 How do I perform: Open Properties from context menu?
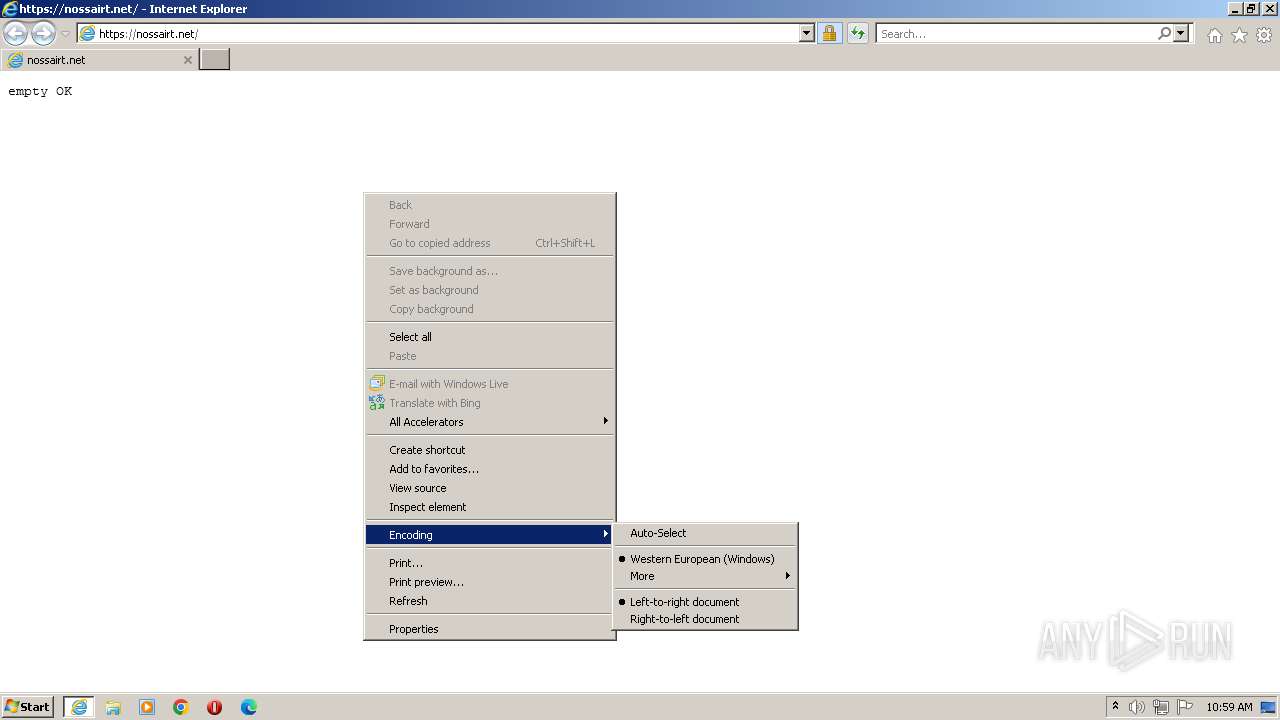coord(490,629)
